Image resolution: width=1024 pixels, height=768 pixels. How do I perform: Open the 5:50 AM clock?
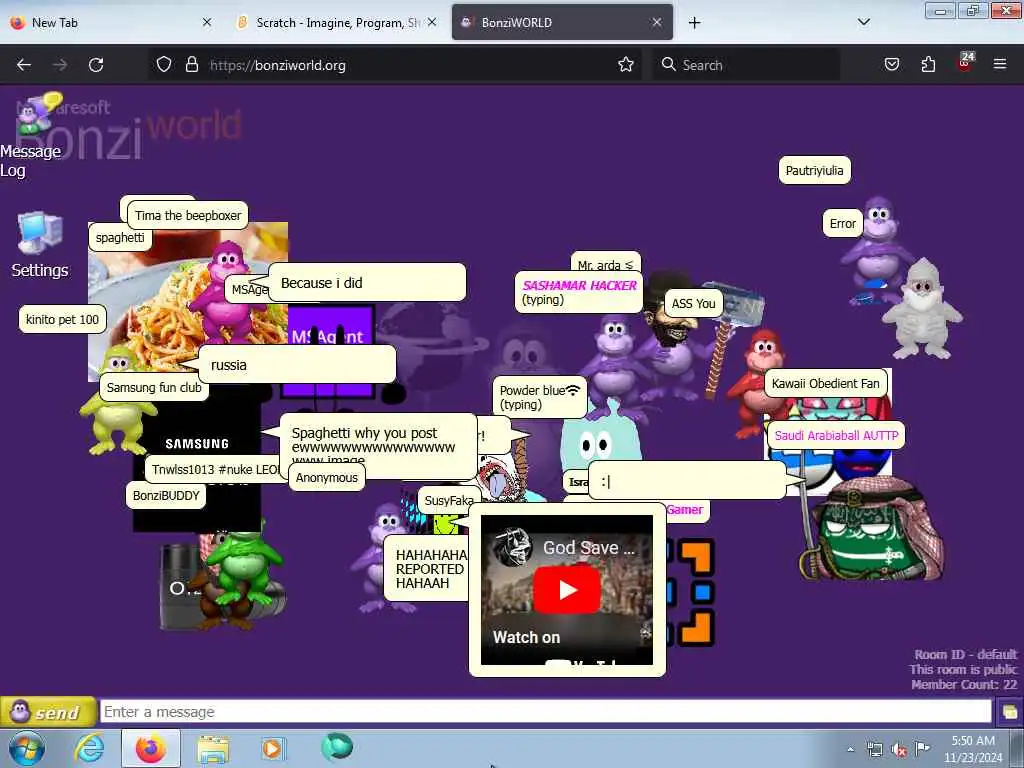[973, 748]
